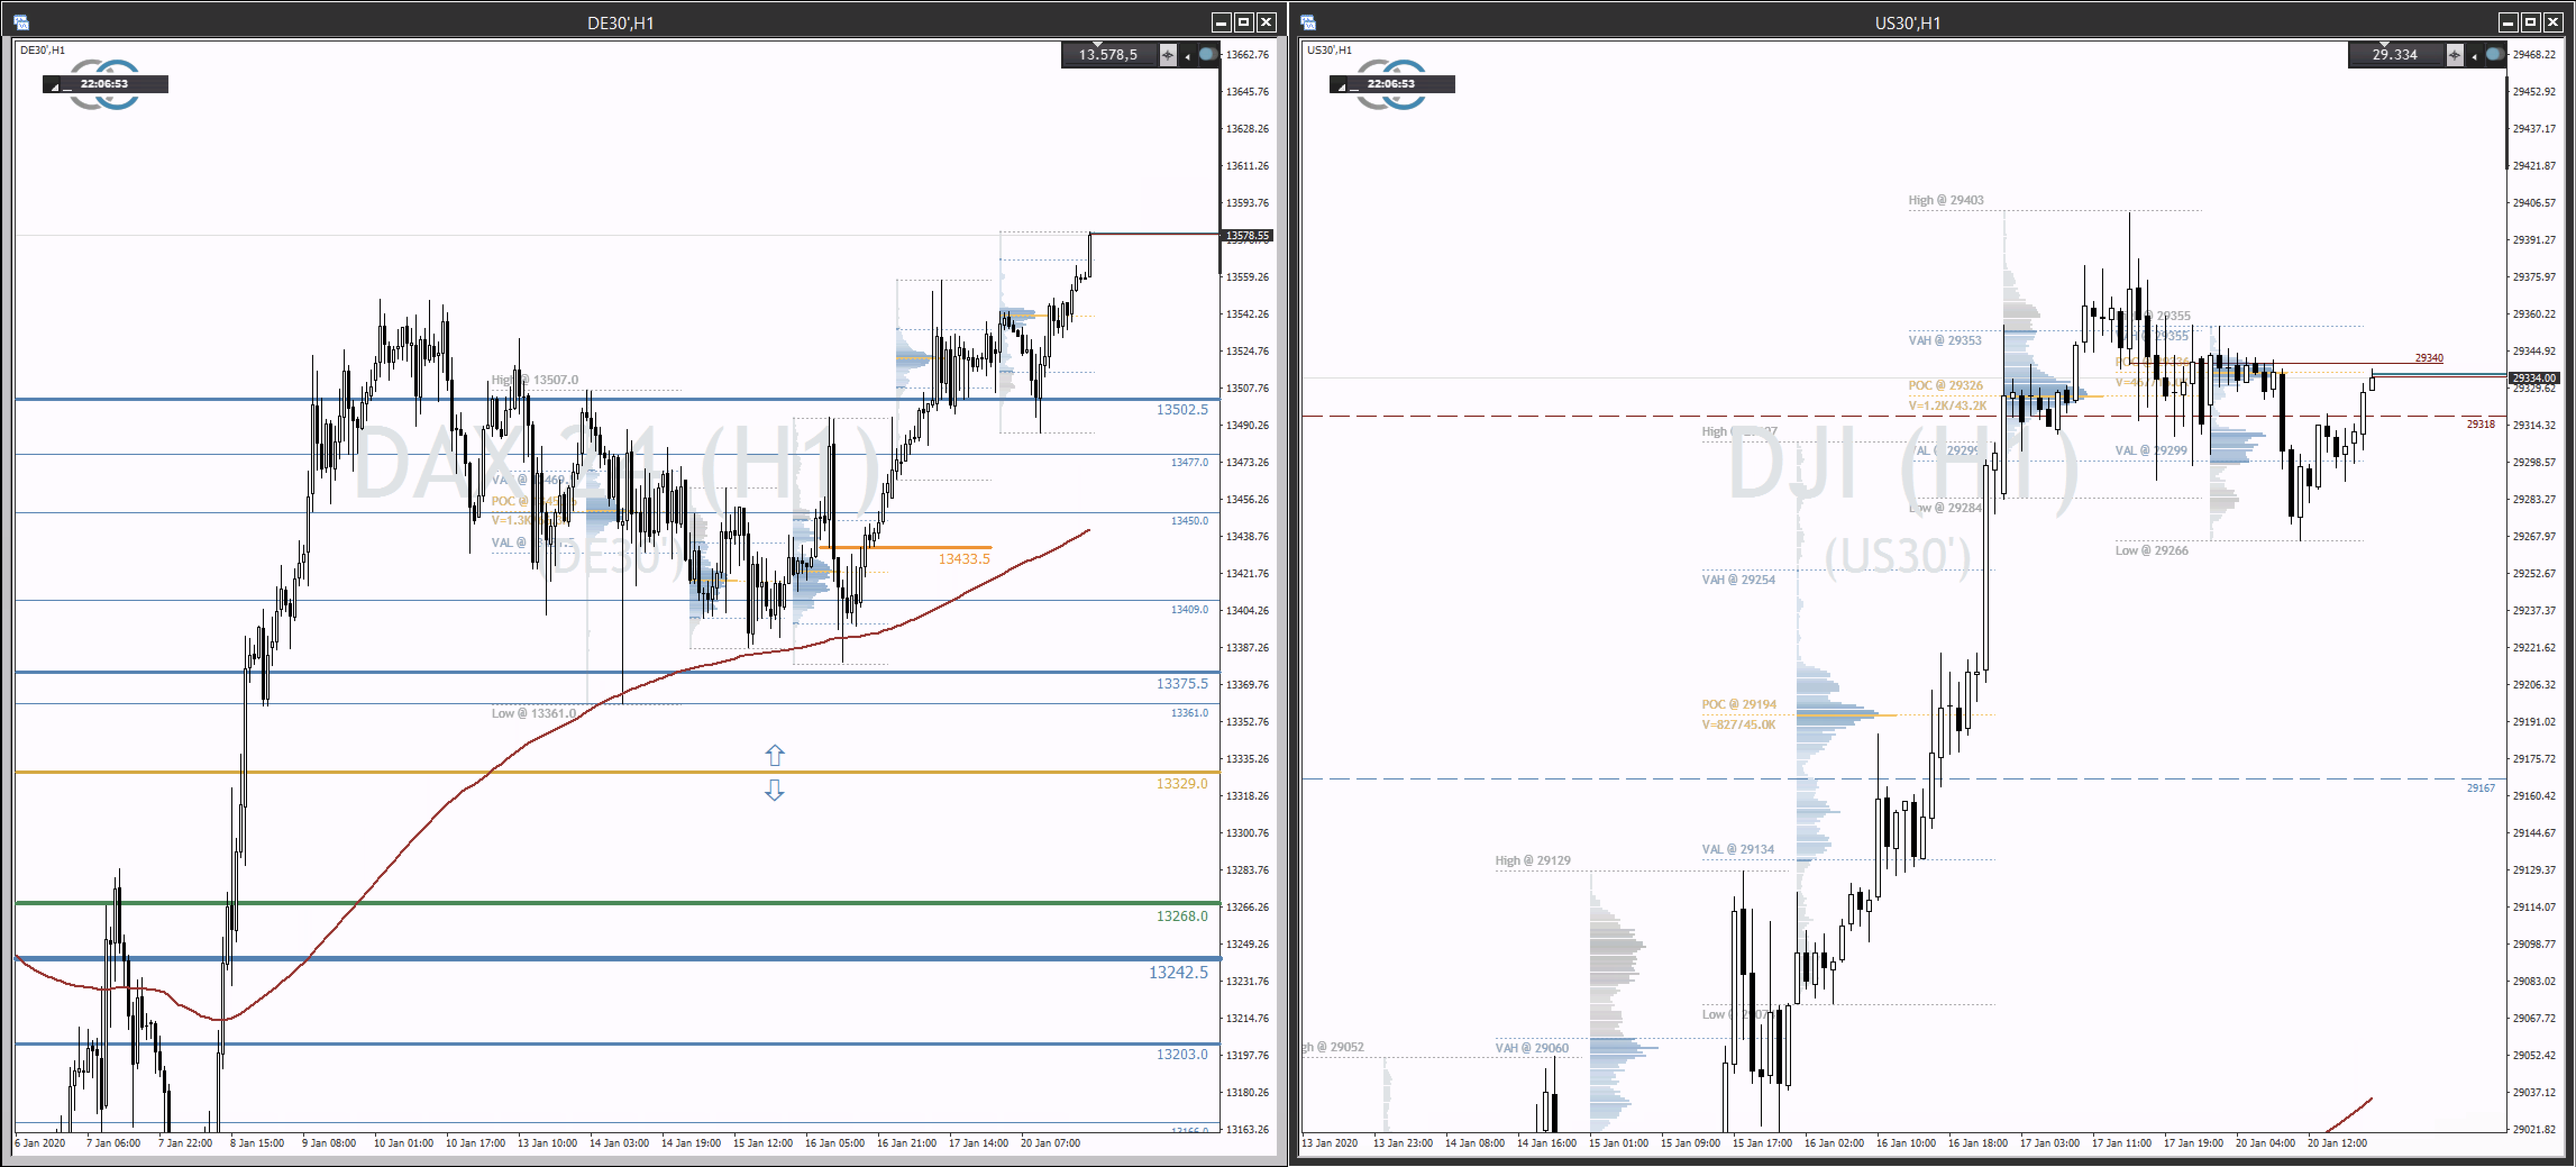Click the 'VAH @ 29353' profile label
The width and height of the screenshot is (2576, 1167).
pos(1945,340)
